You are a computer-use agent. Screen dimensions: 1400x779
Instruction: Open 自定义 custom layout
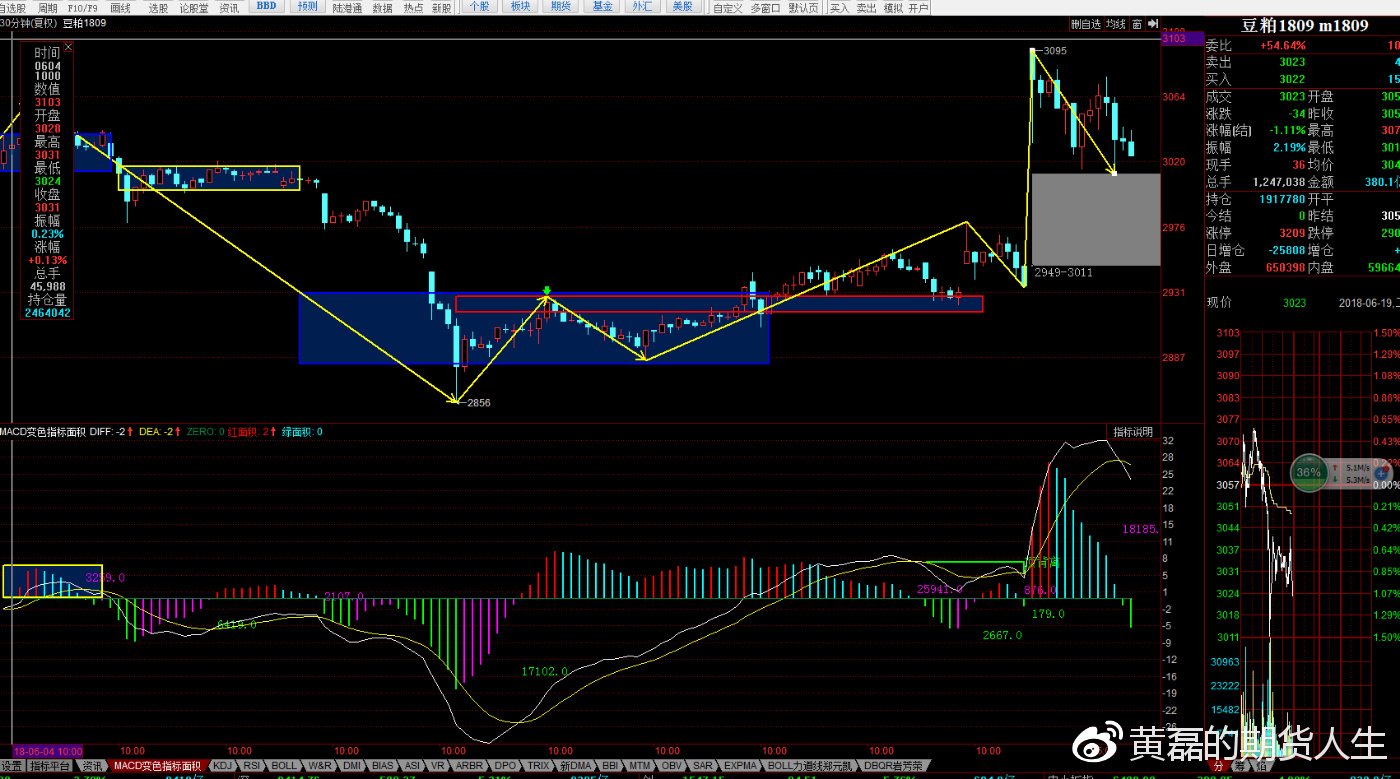click(727, 7)
